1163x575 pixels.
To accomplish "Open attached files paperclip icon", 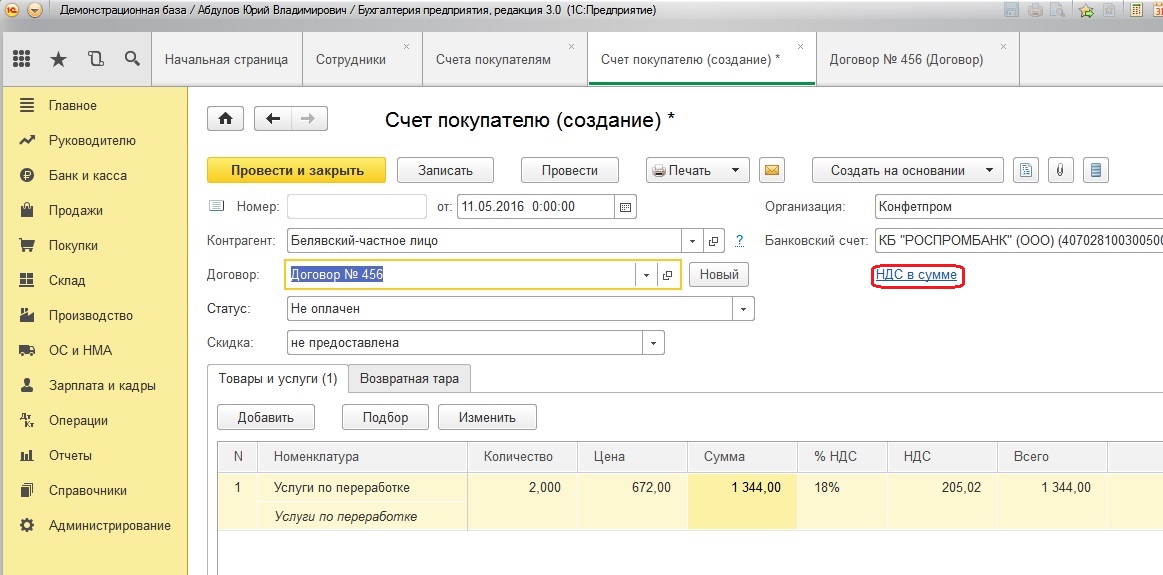I will (x=1061, y=170).
